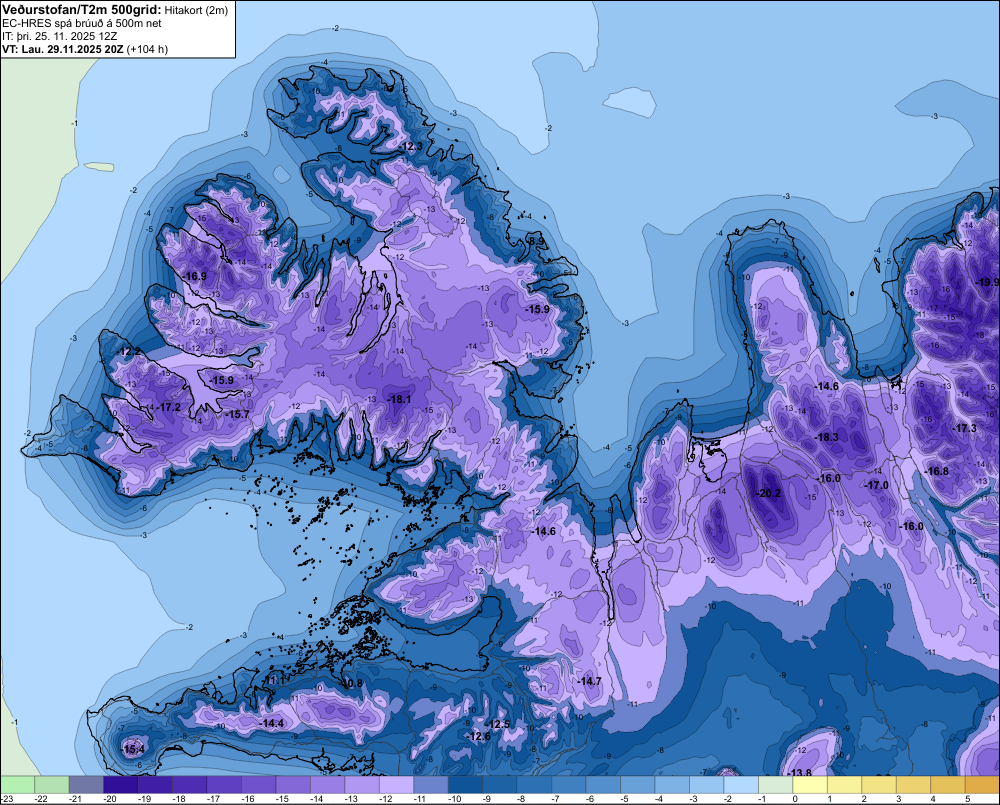Click the -17.3 temperature label
The height and width of the screenshot is (805, 1000).
(964, 428)
